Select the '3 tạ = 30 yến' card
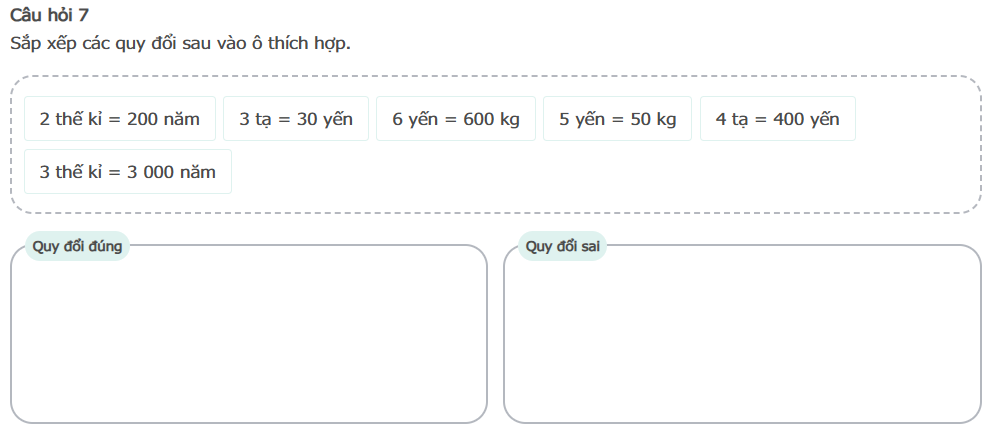Screen dimensions: 989x430 click(x=296, y=119)
